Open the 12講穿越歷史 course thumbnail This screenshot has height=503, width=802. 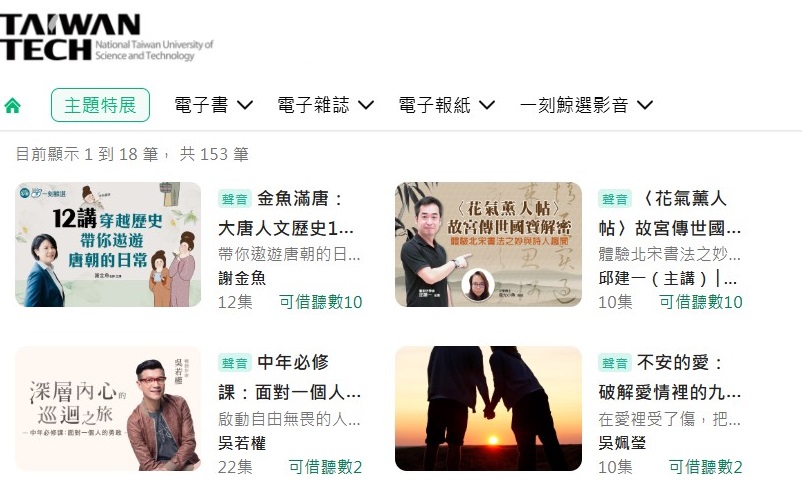pyautogui.click(x=108, y=245)
